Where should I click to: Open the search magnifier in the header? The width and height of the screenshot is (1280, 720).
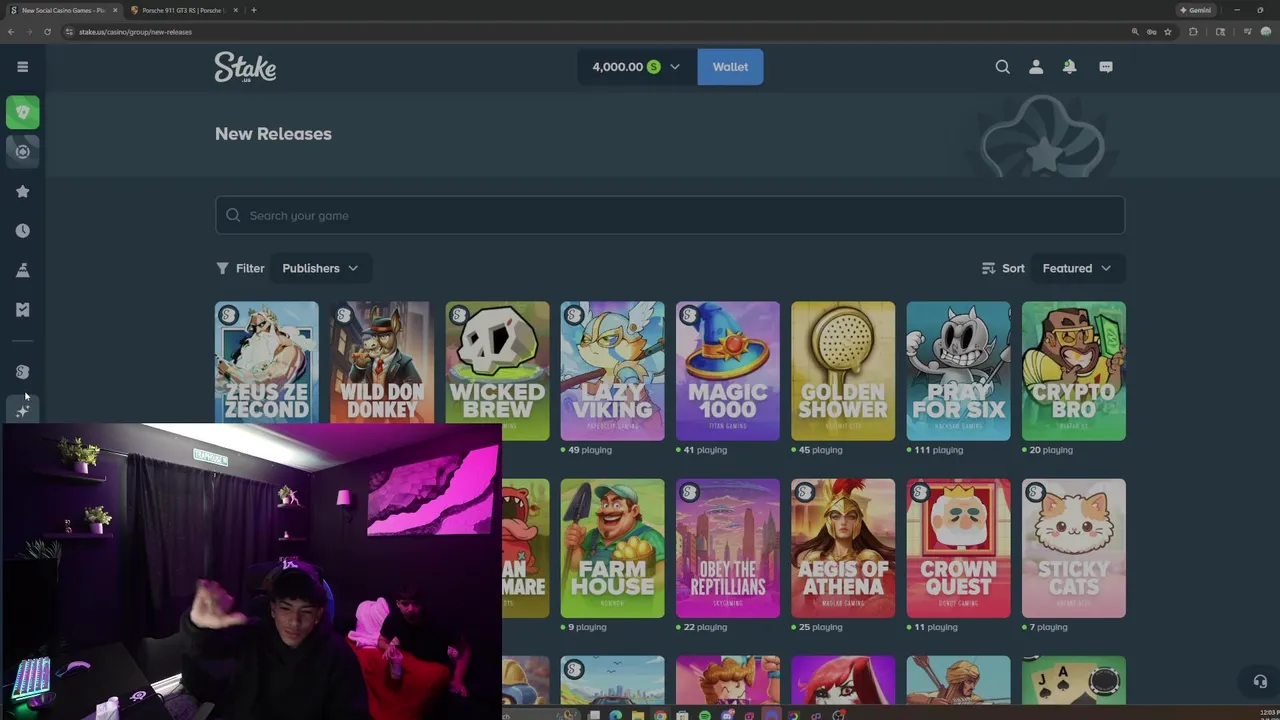(x=1002, y=67)
